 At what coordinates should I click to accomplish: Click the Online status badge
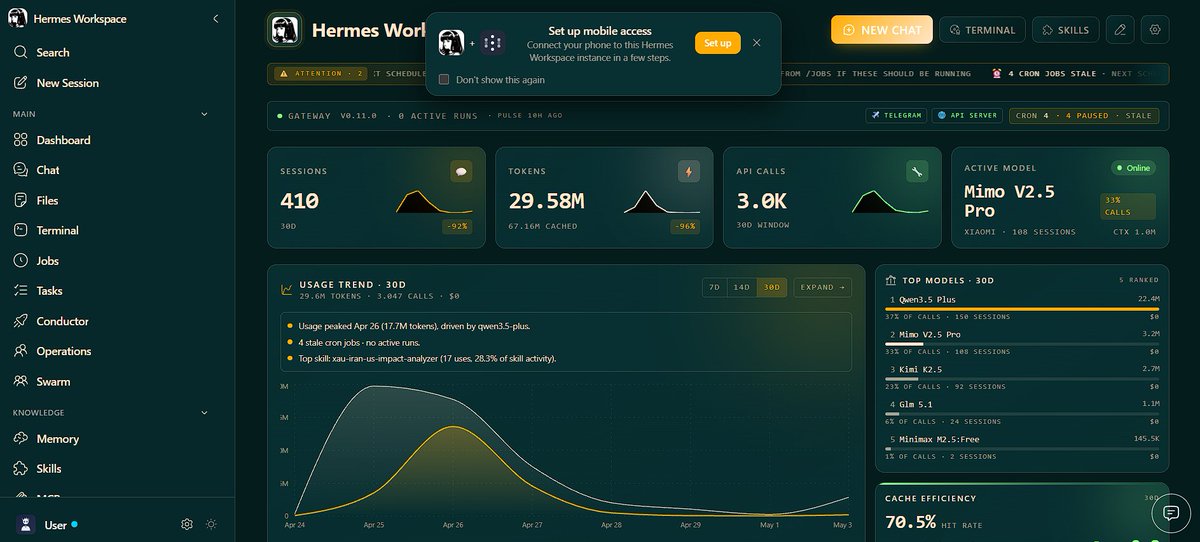pyautogui.click(x=1133, y=168)
